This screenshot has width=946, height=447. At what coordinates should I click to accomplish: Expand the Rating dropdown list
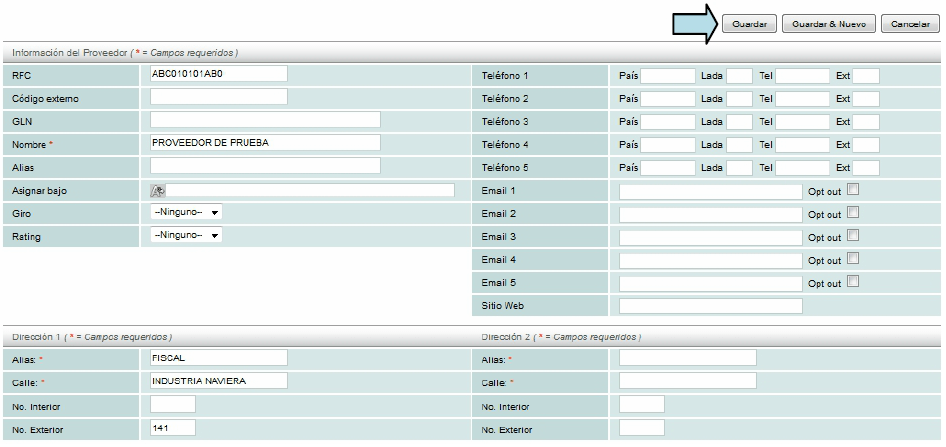[186, 235]
